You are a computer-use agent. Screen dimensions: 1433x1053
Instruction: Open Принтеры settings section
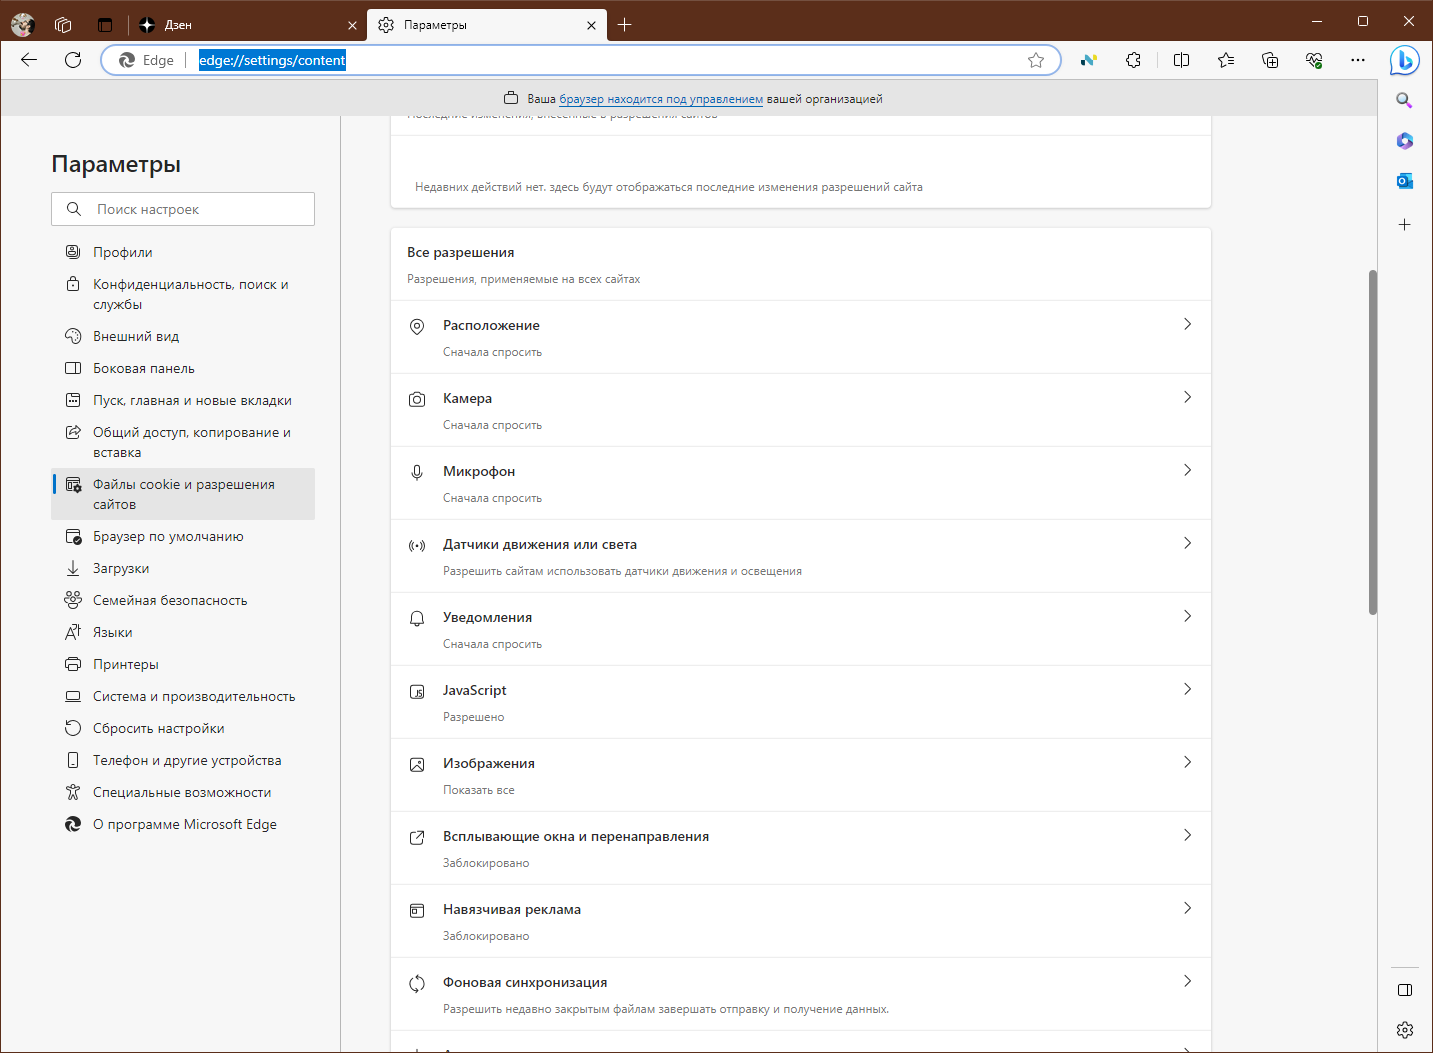(183, 664)
